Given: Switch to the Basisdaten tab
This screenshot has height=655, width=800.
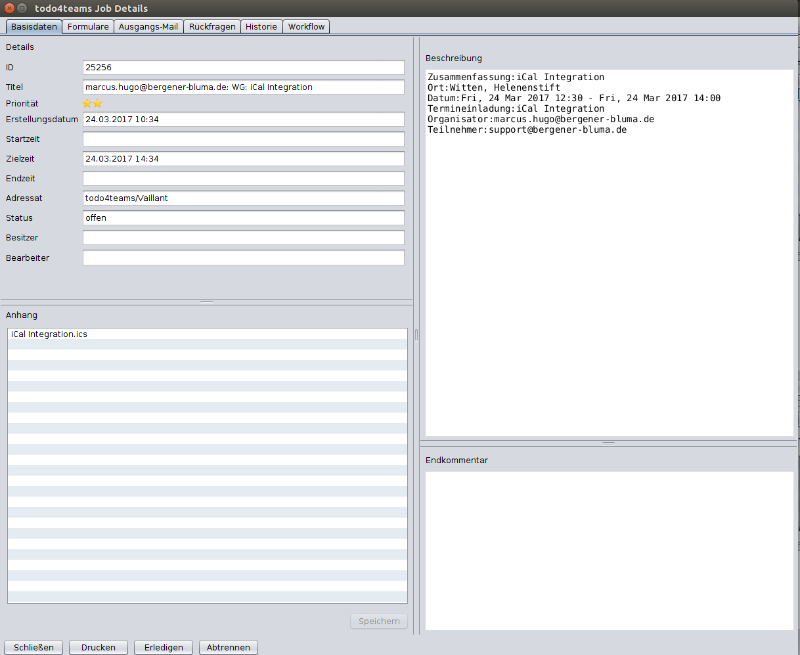Looking at the screenshot, I should click(x=34, y=27).
